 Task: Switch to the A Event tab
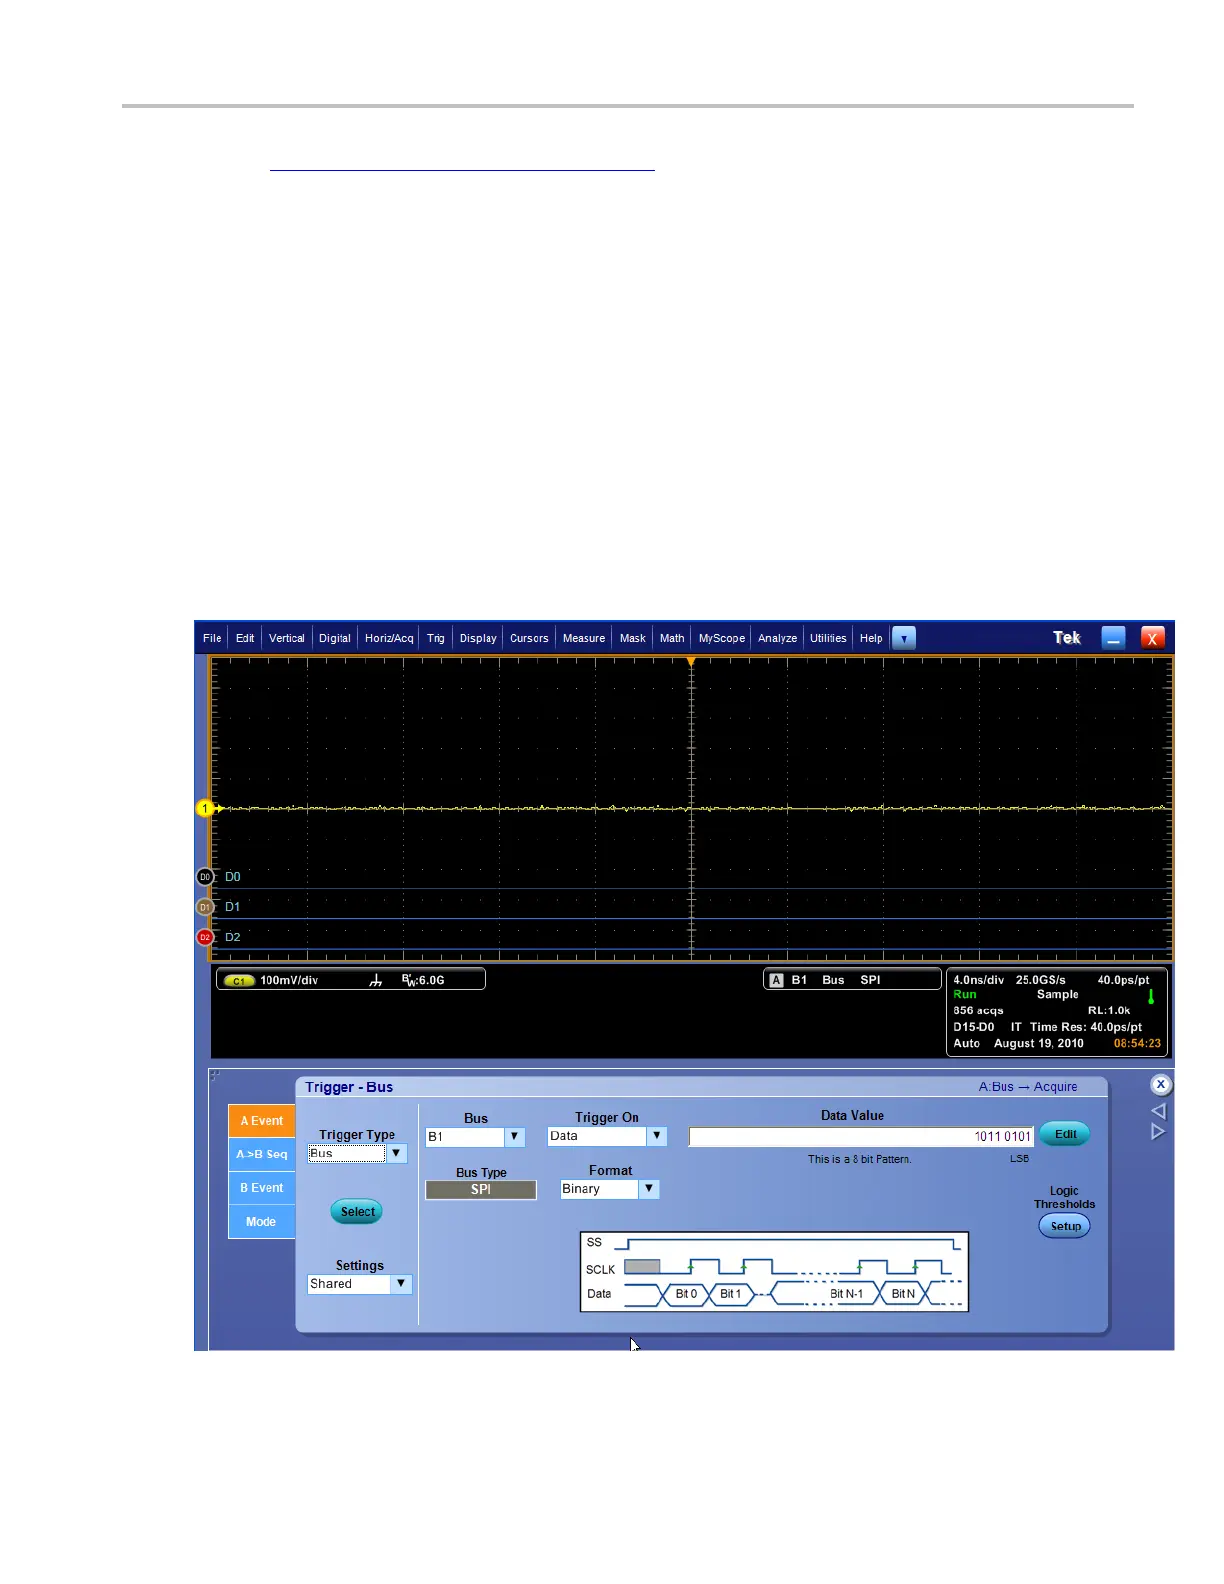pyautogui.click(x=262, y=1121)
